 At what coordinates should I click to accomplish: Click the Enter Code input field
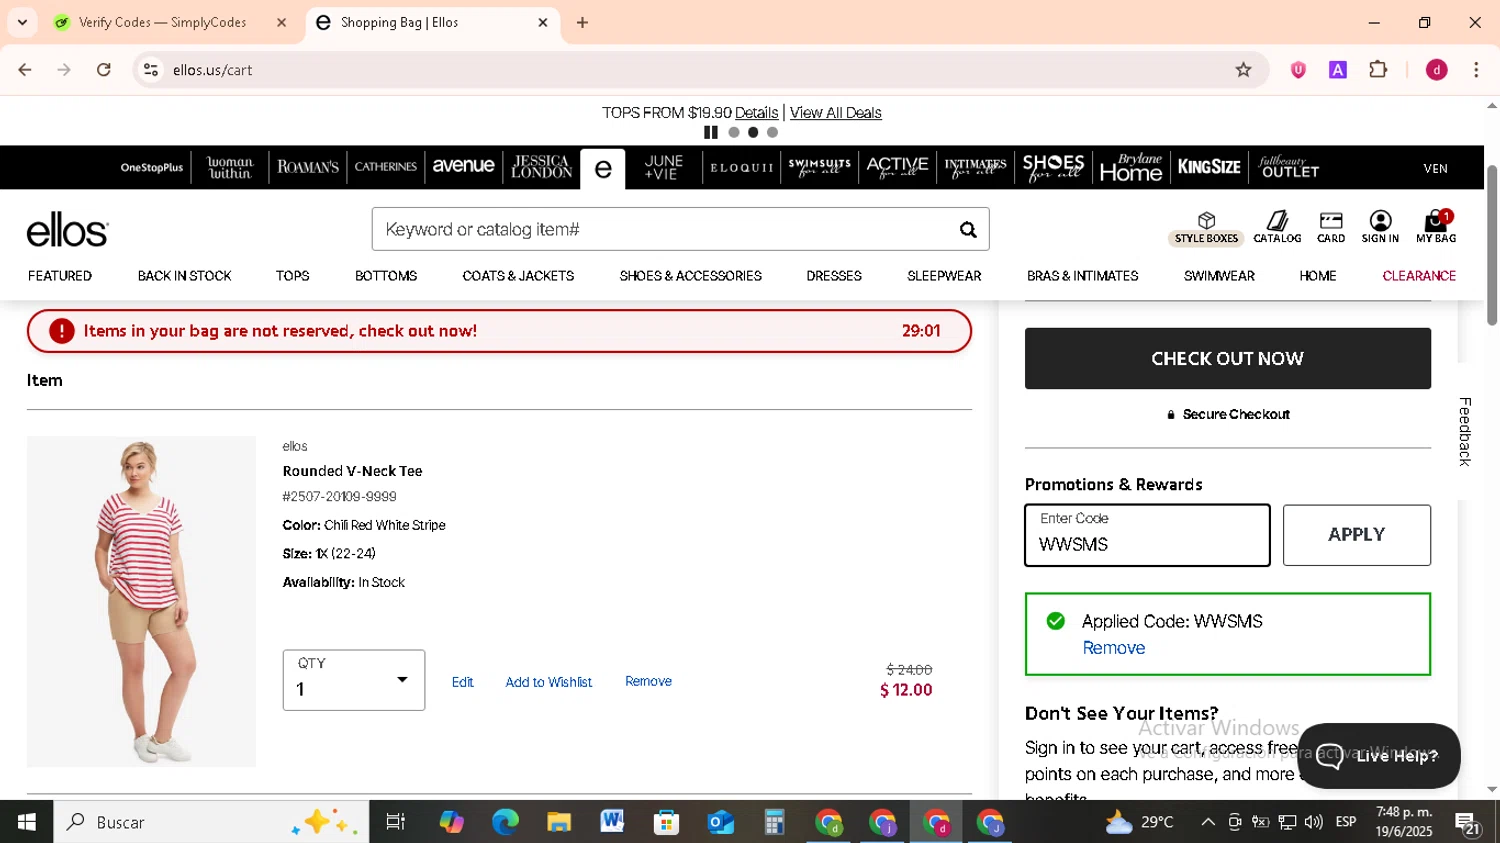click(x=1147, y=535)
